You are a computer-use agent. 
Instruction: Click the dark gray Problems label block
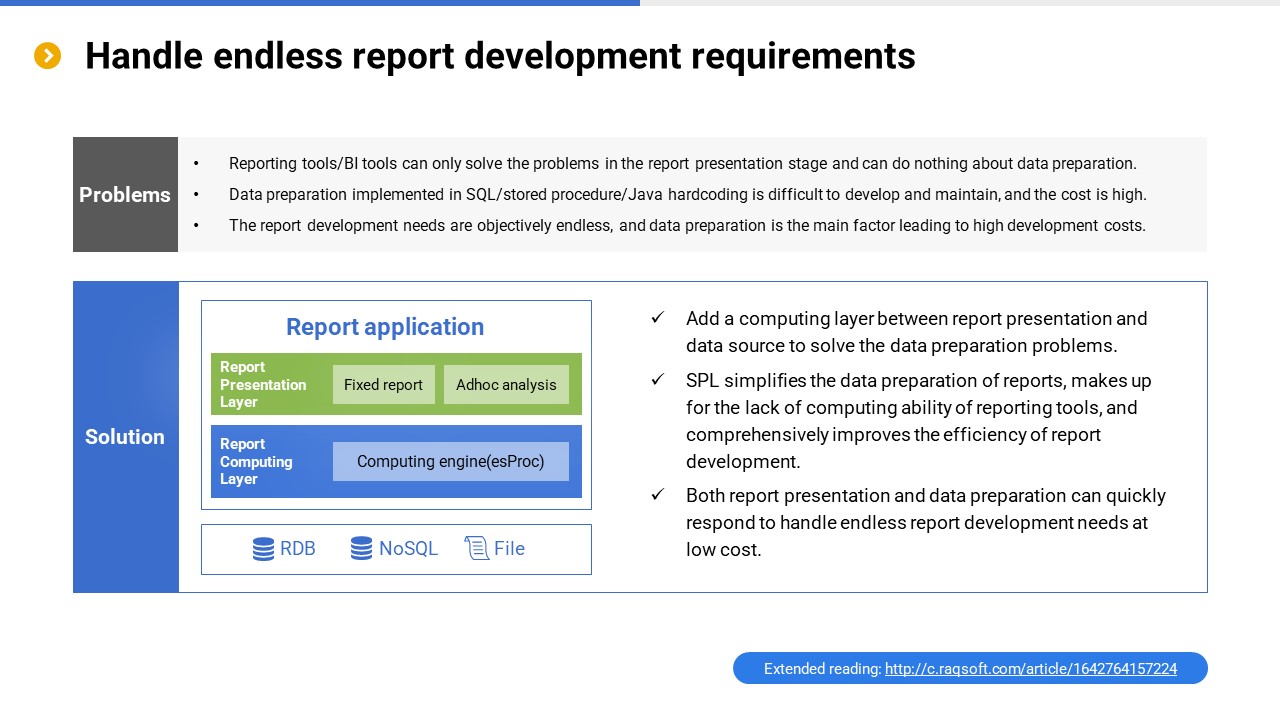(125, 195)
